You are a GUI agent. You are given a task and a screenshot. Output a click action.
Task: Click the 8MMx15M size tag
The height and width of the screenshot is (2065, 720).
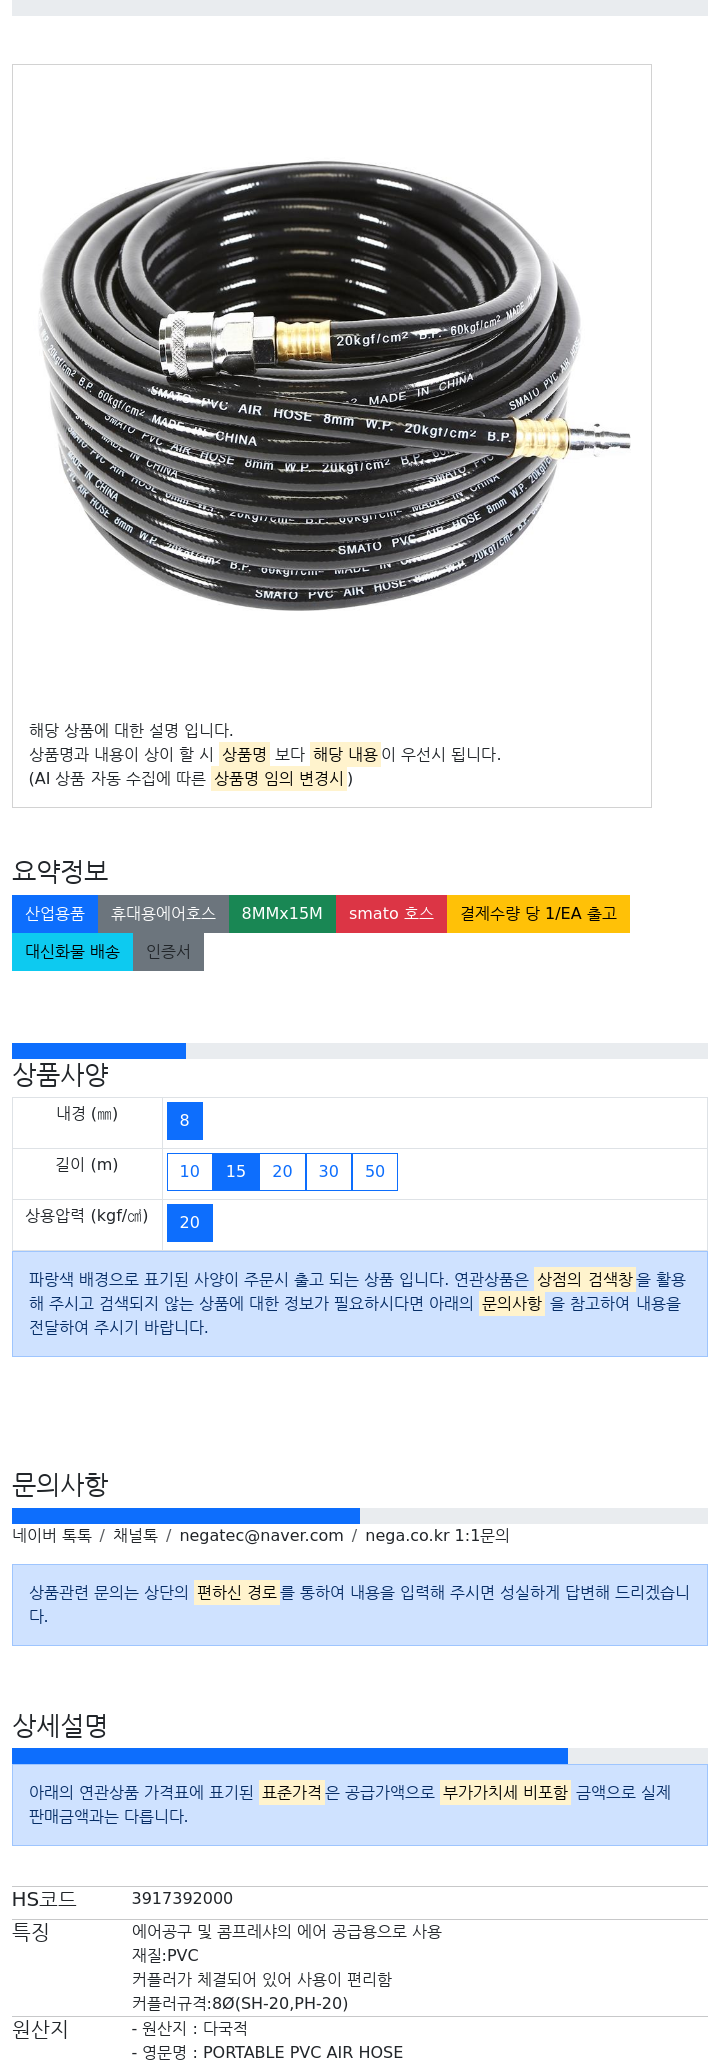(282, 914)
